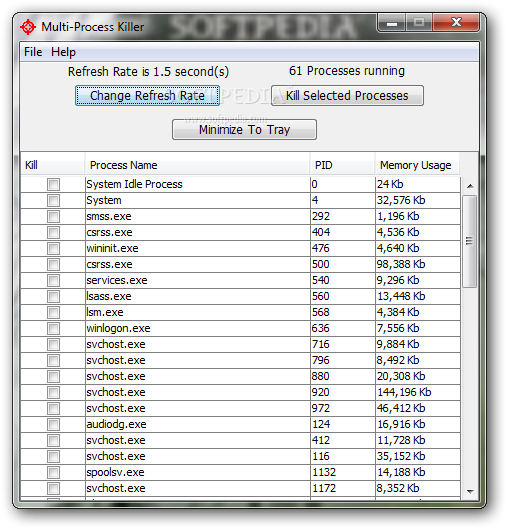
Task: Click PID cell 568
Action: point(320,312)
